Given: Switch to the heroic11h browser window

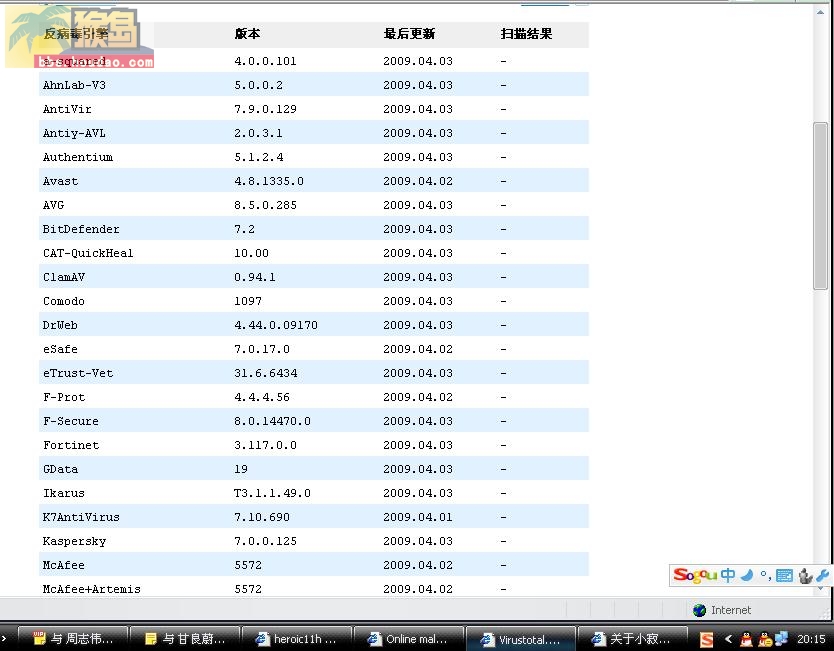Looking at the screenshot, I should (297, 639).
